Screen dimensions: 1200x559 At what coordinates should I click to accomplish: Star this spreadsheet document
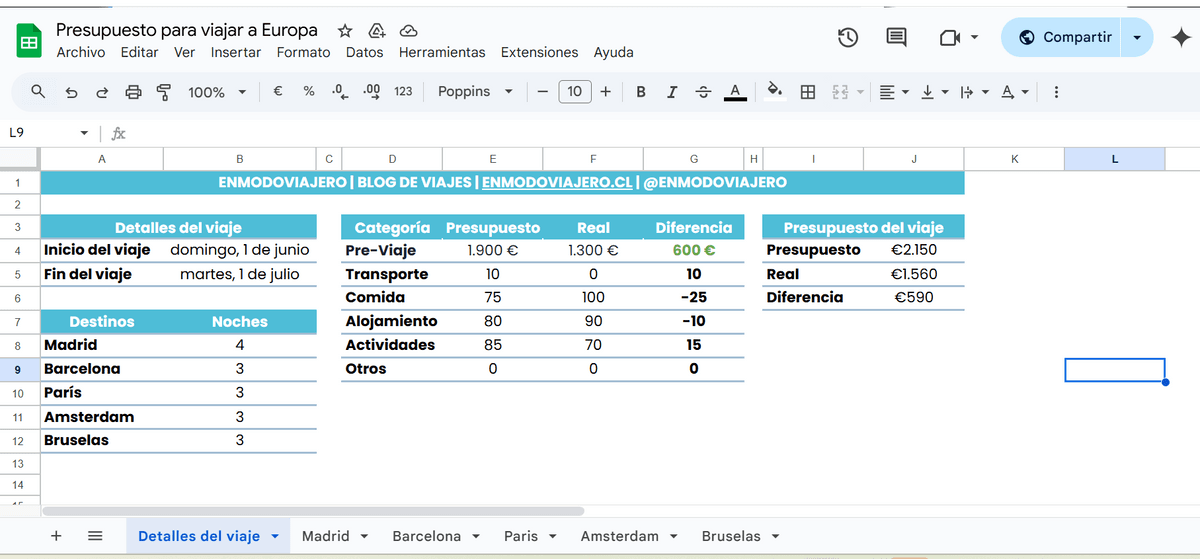(x=345, y=31)
